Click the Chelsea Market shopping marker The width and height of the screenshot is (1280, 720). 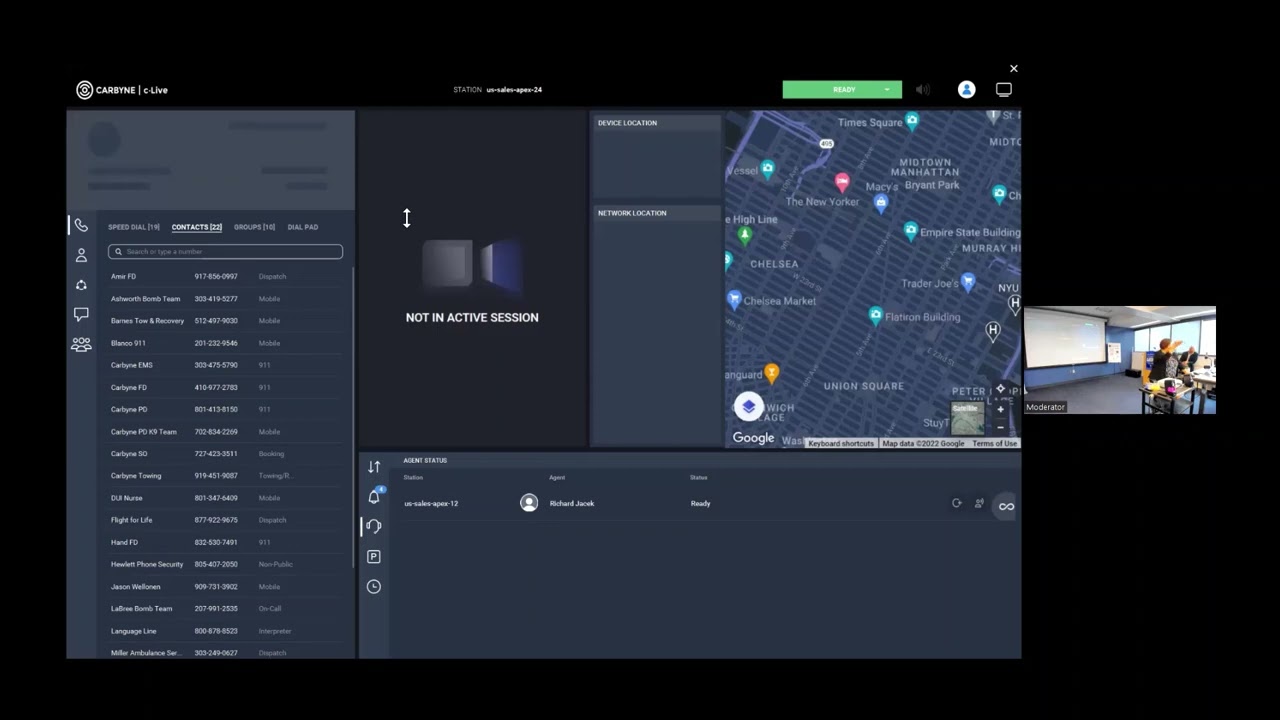point(734,299)
